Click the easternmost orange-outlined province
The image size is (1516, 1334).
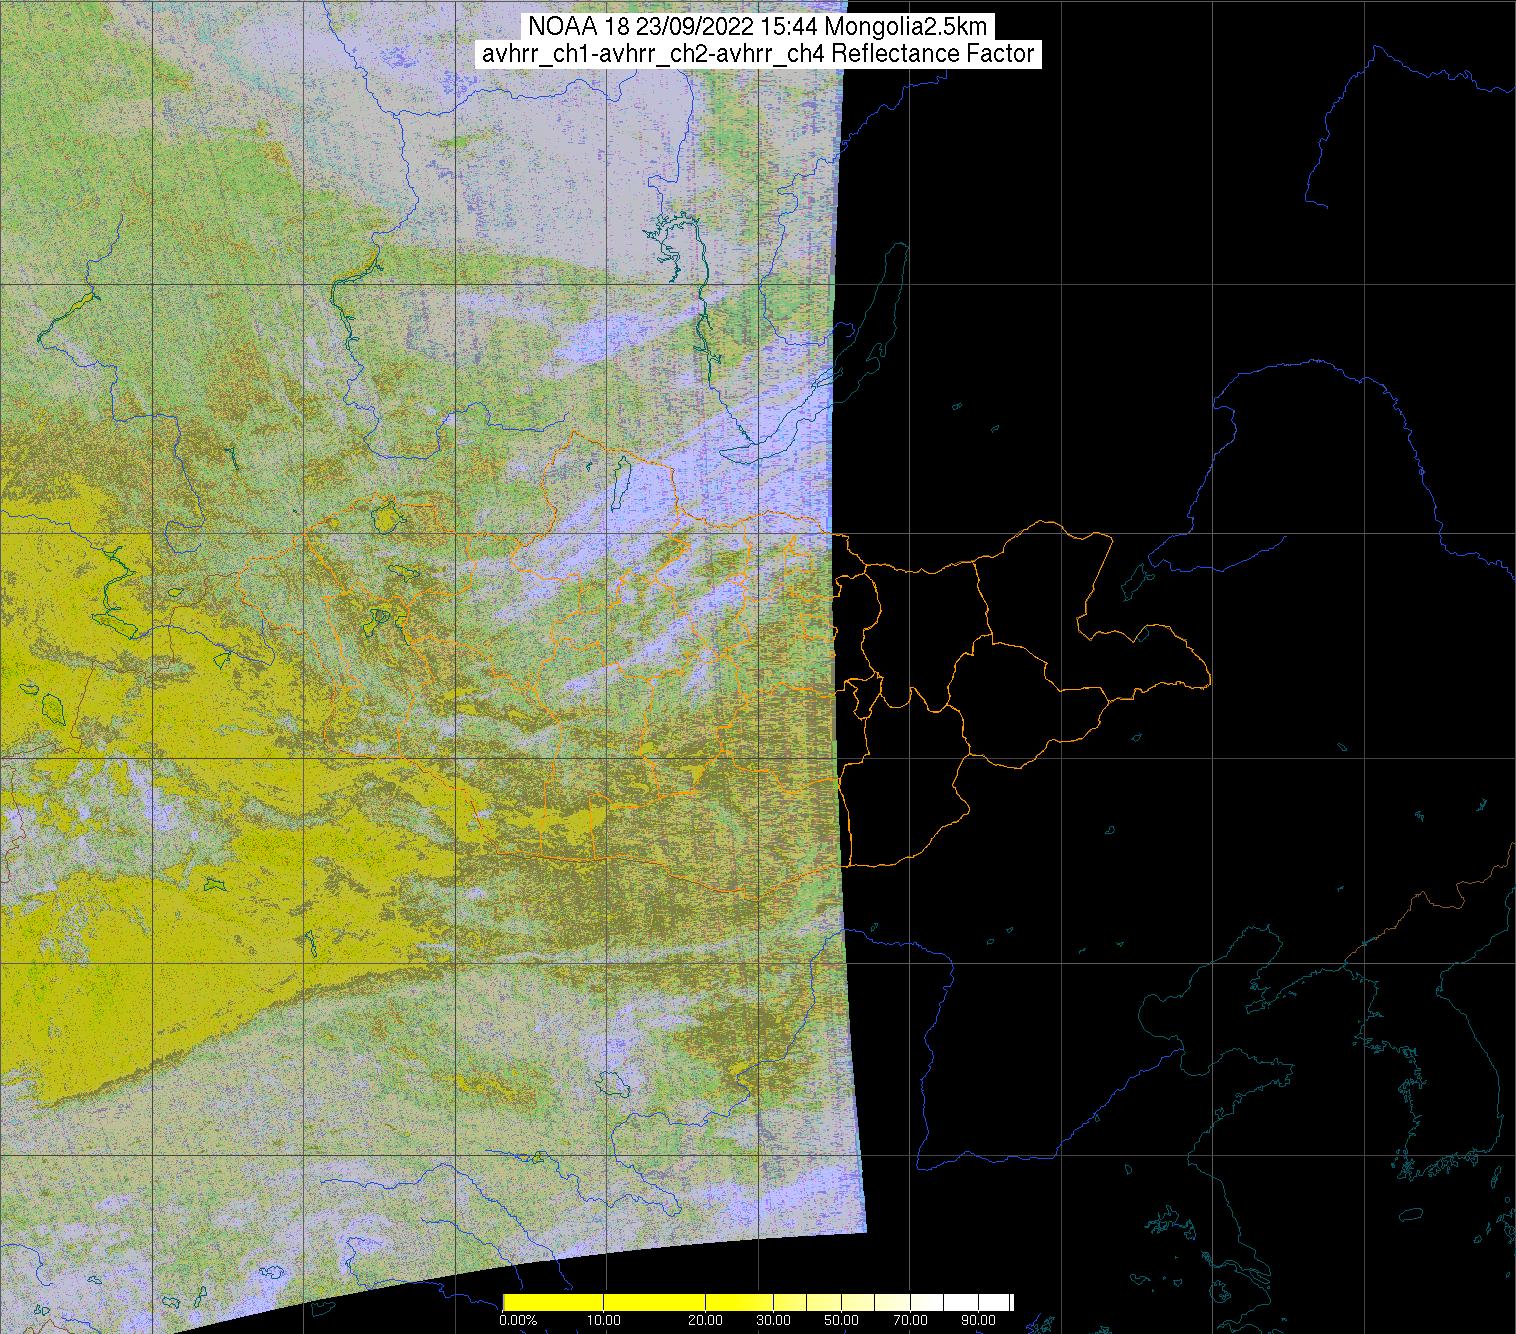click(1150, 660)
